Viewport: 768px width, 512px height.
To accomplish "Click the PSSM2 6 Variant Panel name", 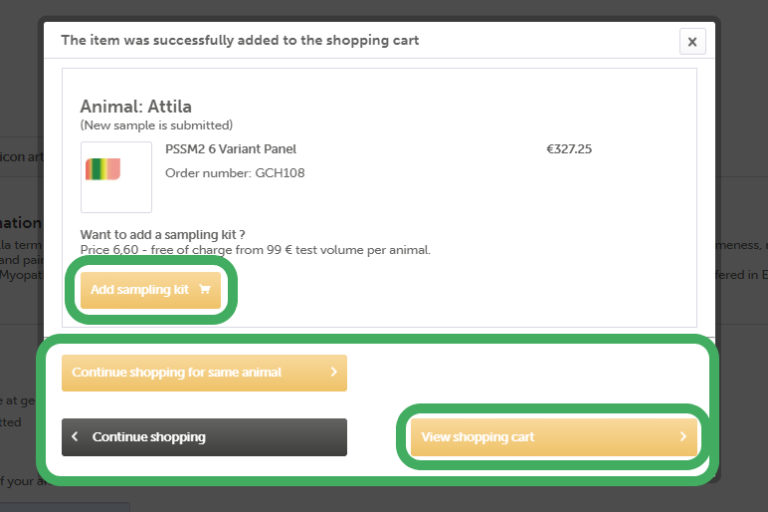I will (231, 149).
